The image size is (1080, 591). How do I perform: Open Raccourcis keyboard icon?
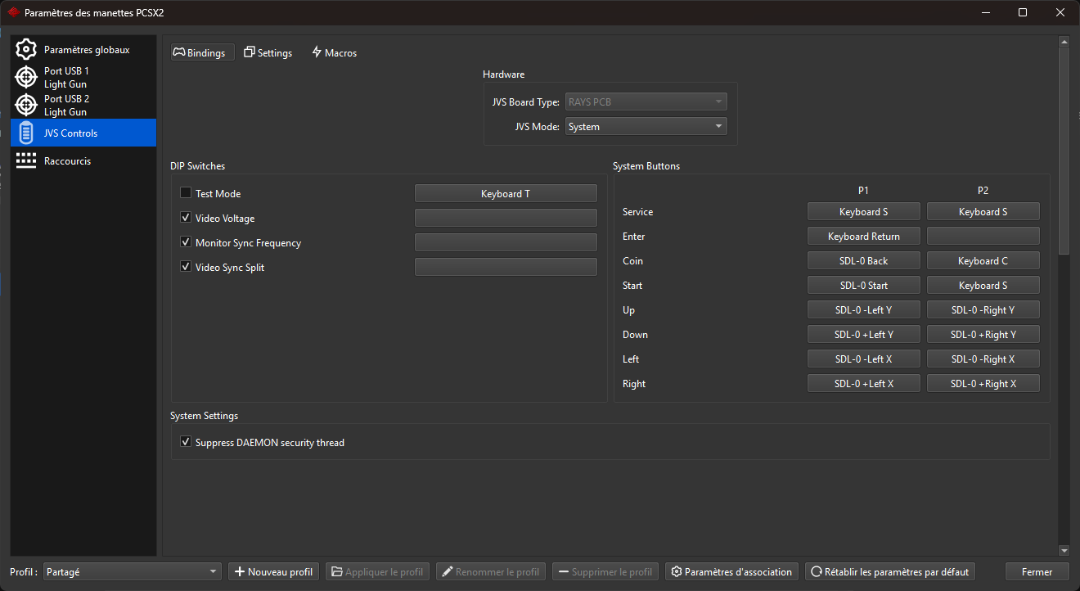(26, 160)
